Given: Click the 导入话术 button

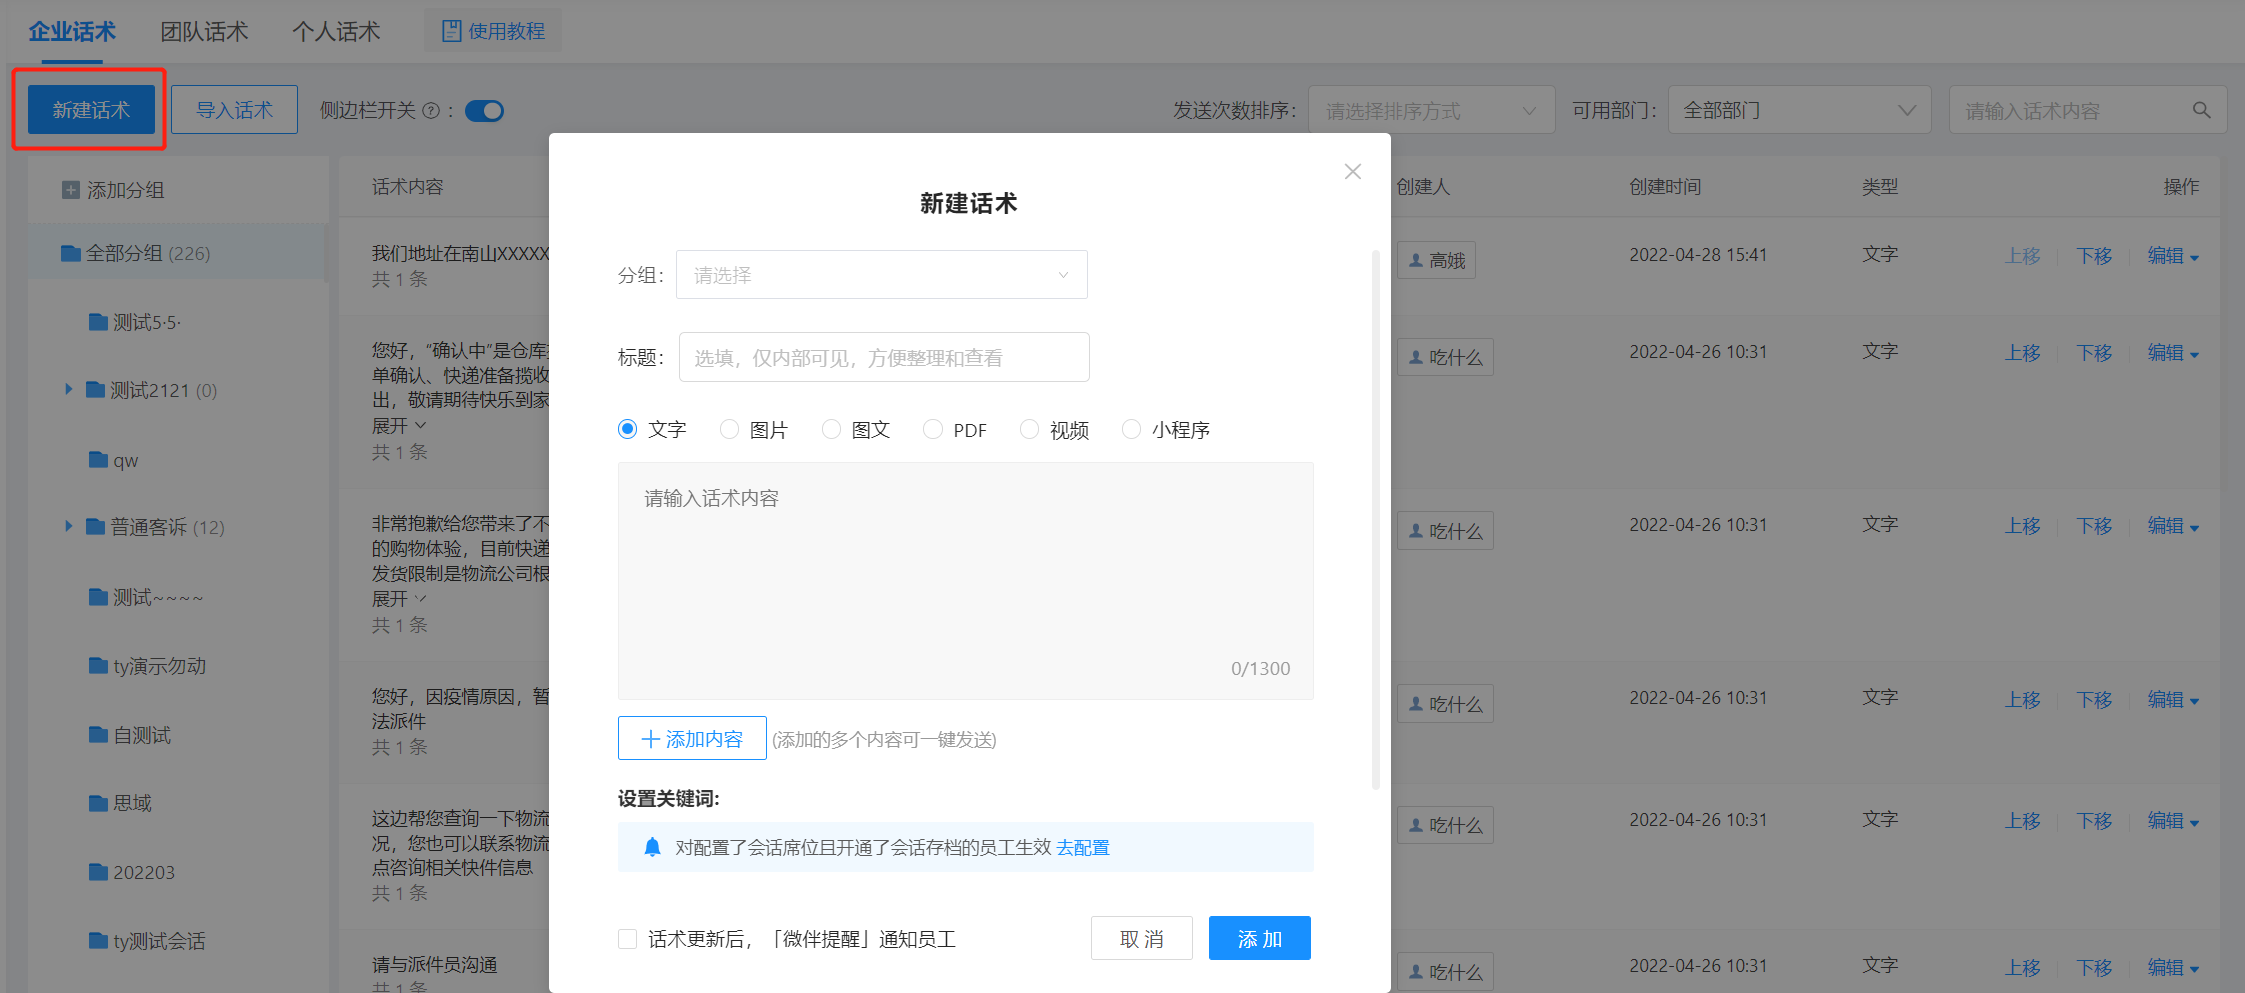Looking at the screenshot, I should pyautogui.click(x=234, y=110).
